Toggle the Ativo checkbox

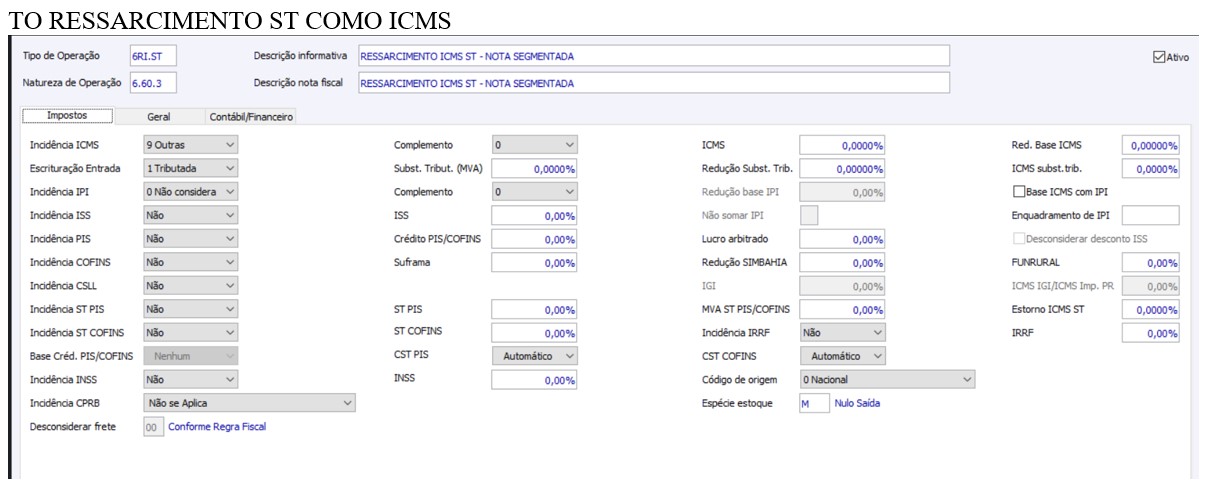point(1159,57)
